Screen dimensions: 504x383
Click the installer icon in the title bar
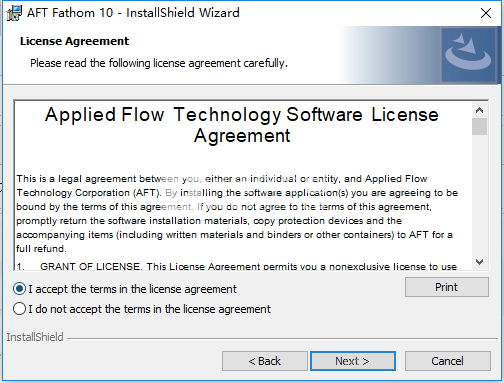(x=14, y=13)
